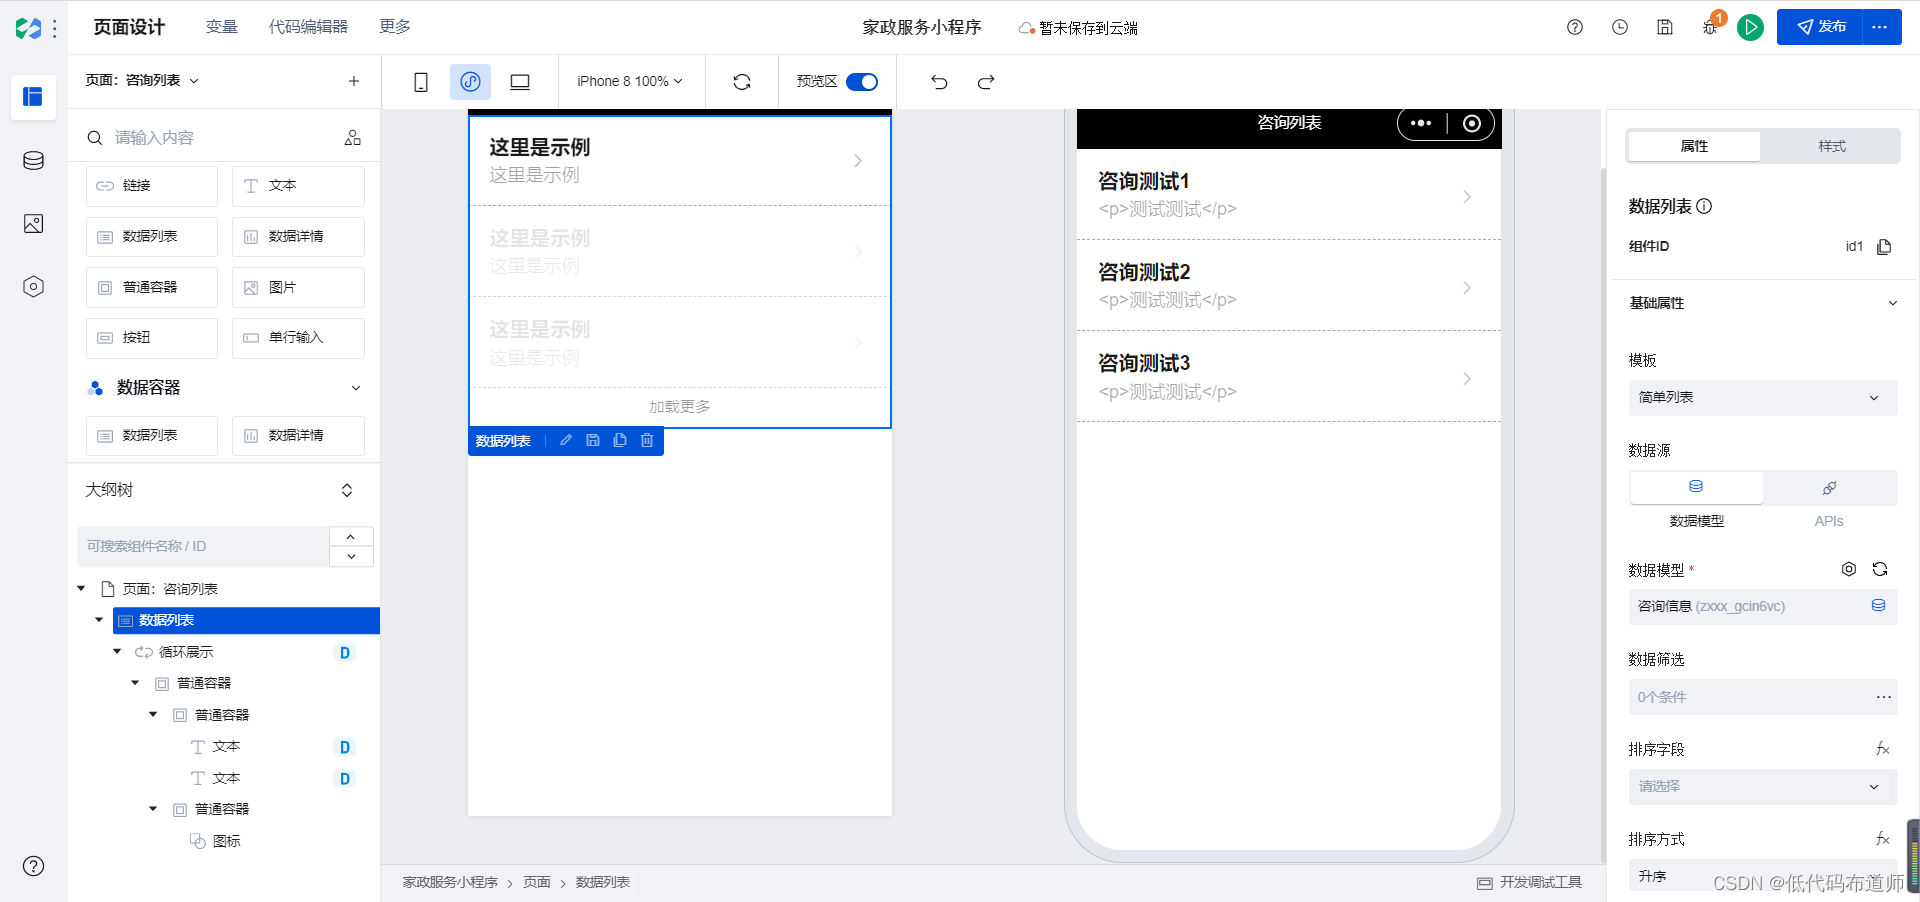The width and height of the screenshot is (1920, 902).
Task: Edit the selected 数据列表 component
Action: click(x=566, y=440)
